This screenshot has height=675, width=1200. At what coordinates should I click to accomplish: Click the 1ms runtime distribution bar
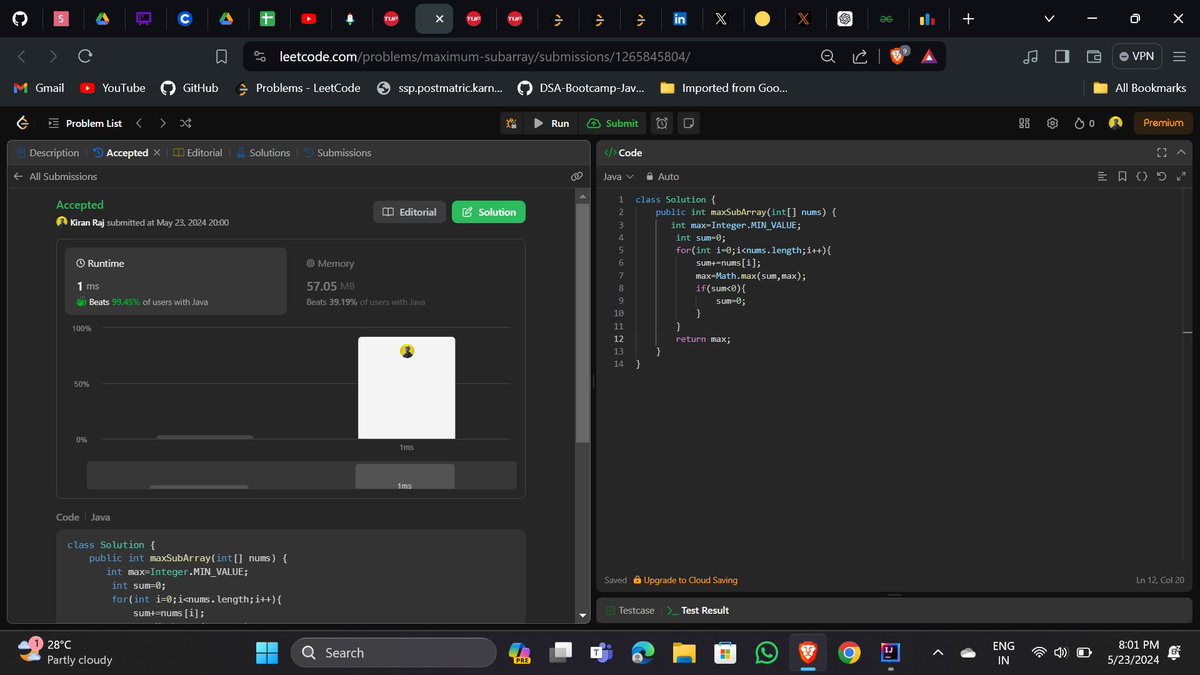click(x=406, y=388)
